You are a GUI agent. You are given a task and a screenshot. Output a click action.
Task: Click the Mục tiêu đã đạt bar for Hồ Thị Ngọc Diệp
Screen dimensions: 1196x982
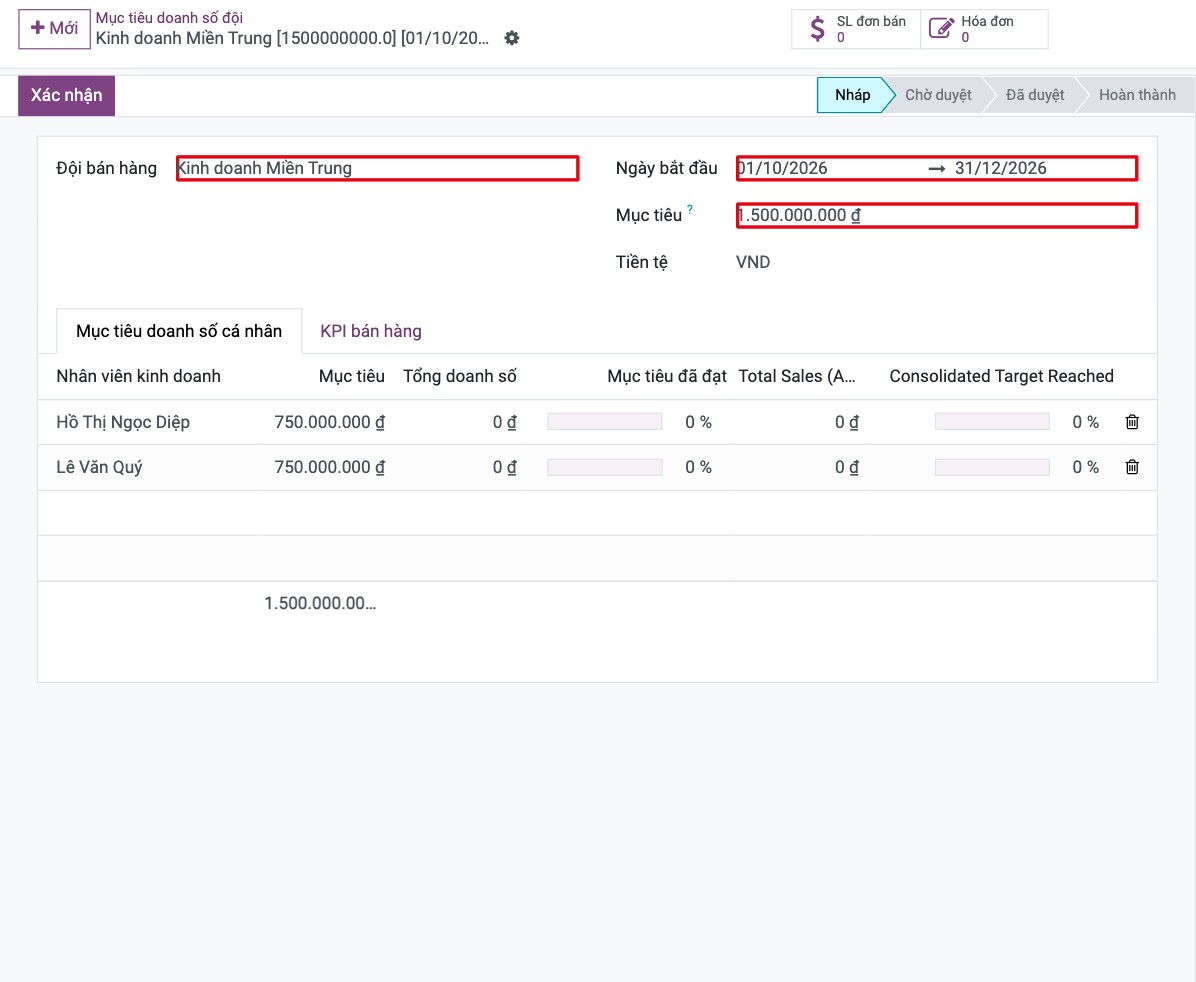pyautogui.click(x=605, y=422)
